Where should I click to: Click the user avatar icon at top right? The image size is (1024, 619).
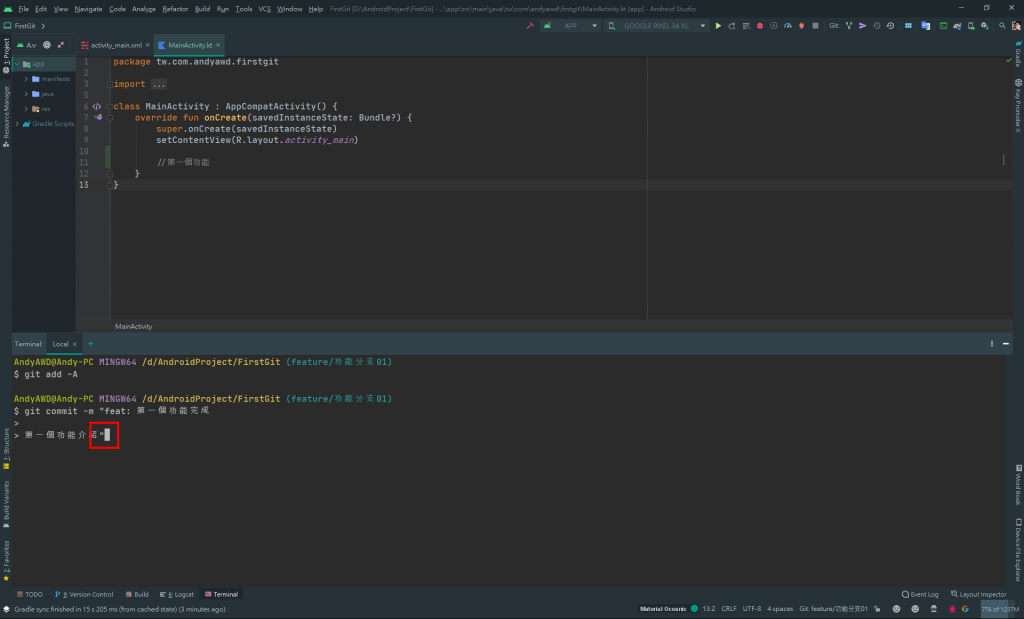(x=1016, y=26)
